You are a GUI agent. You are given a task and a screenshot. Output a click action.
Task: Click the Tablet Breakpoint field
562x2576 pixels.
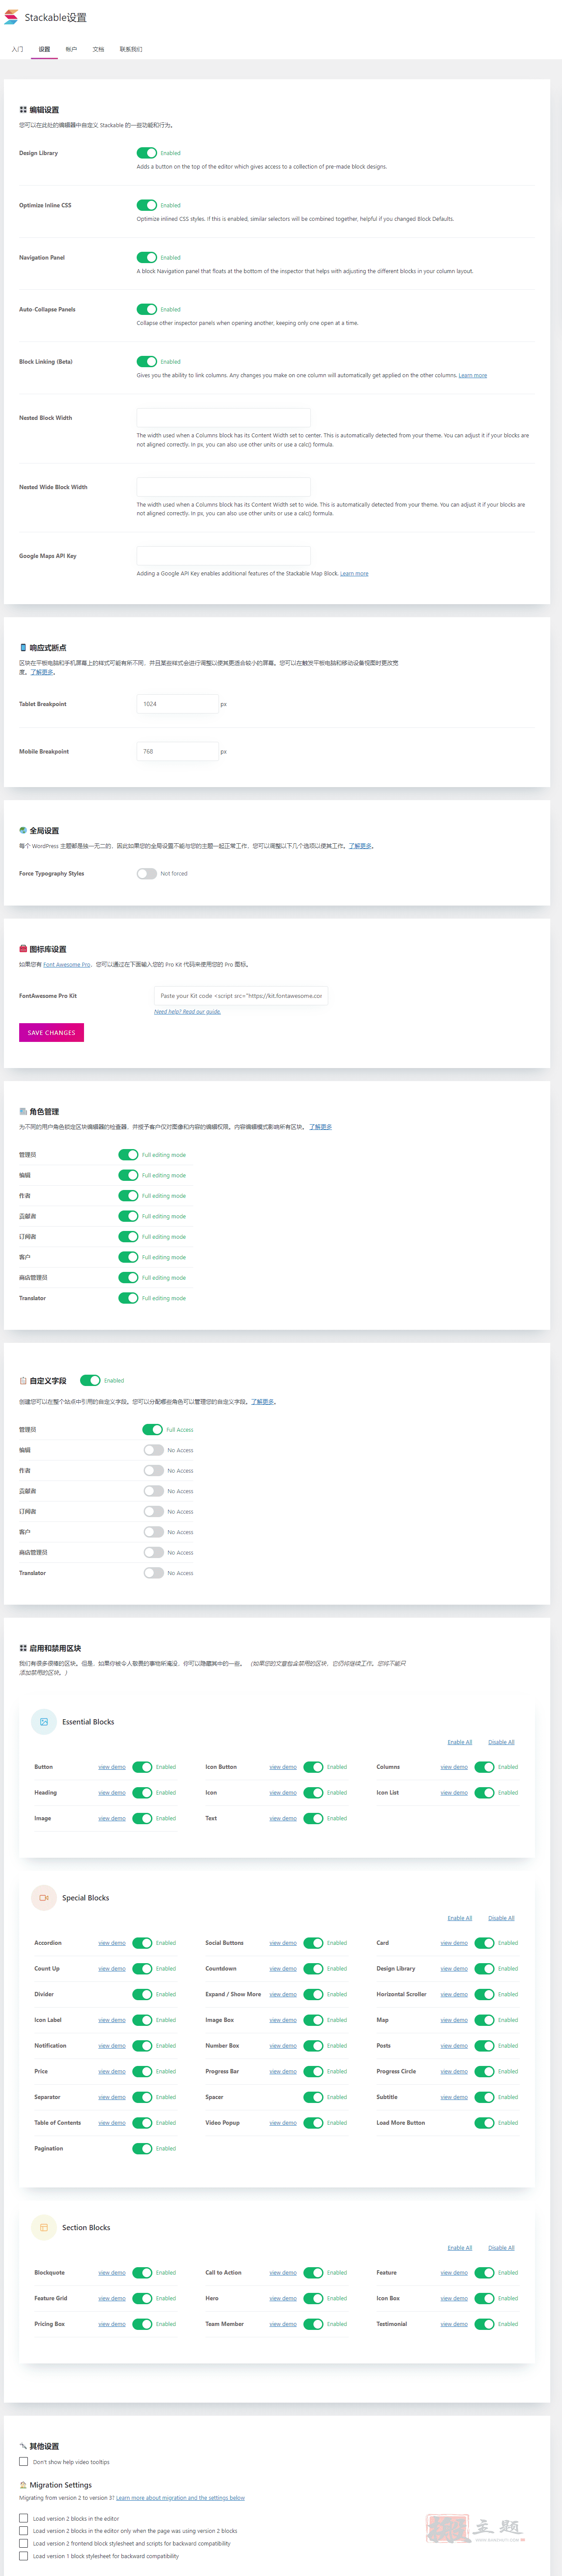(x=177, y=704)
